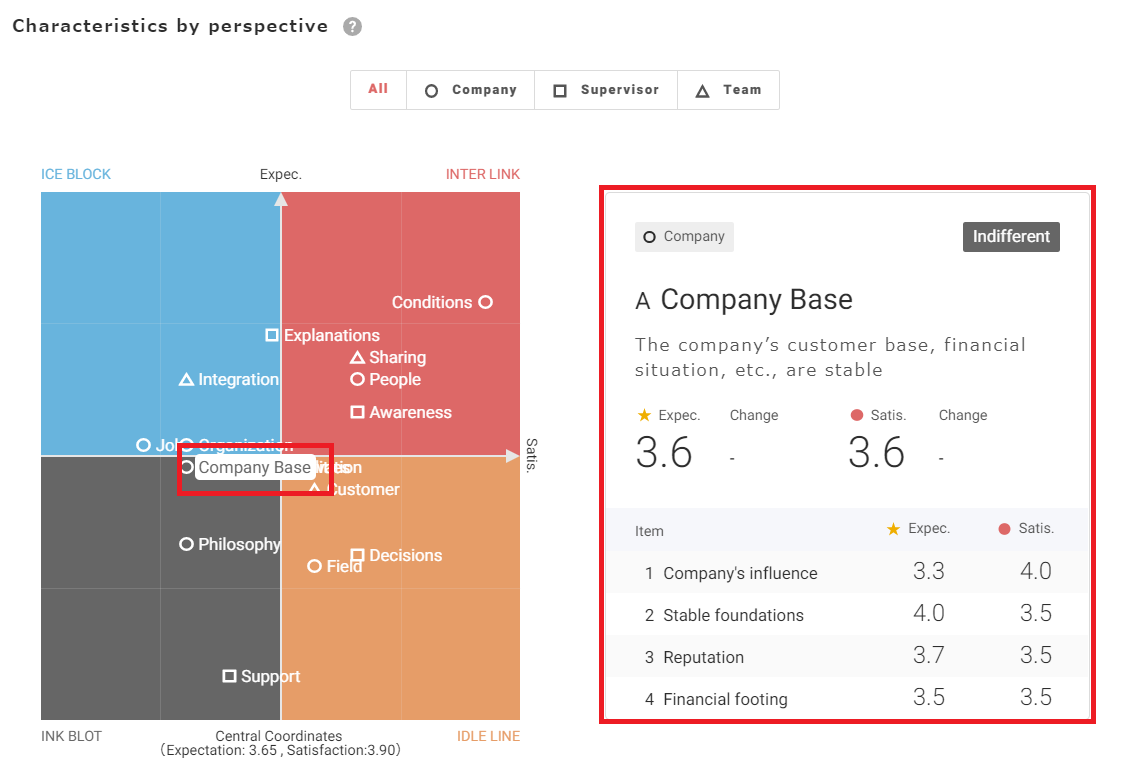The height and width of the screenshot is (783, 1123).
Task: Select the Reputation item row
Action: click(x=847, y=657)
